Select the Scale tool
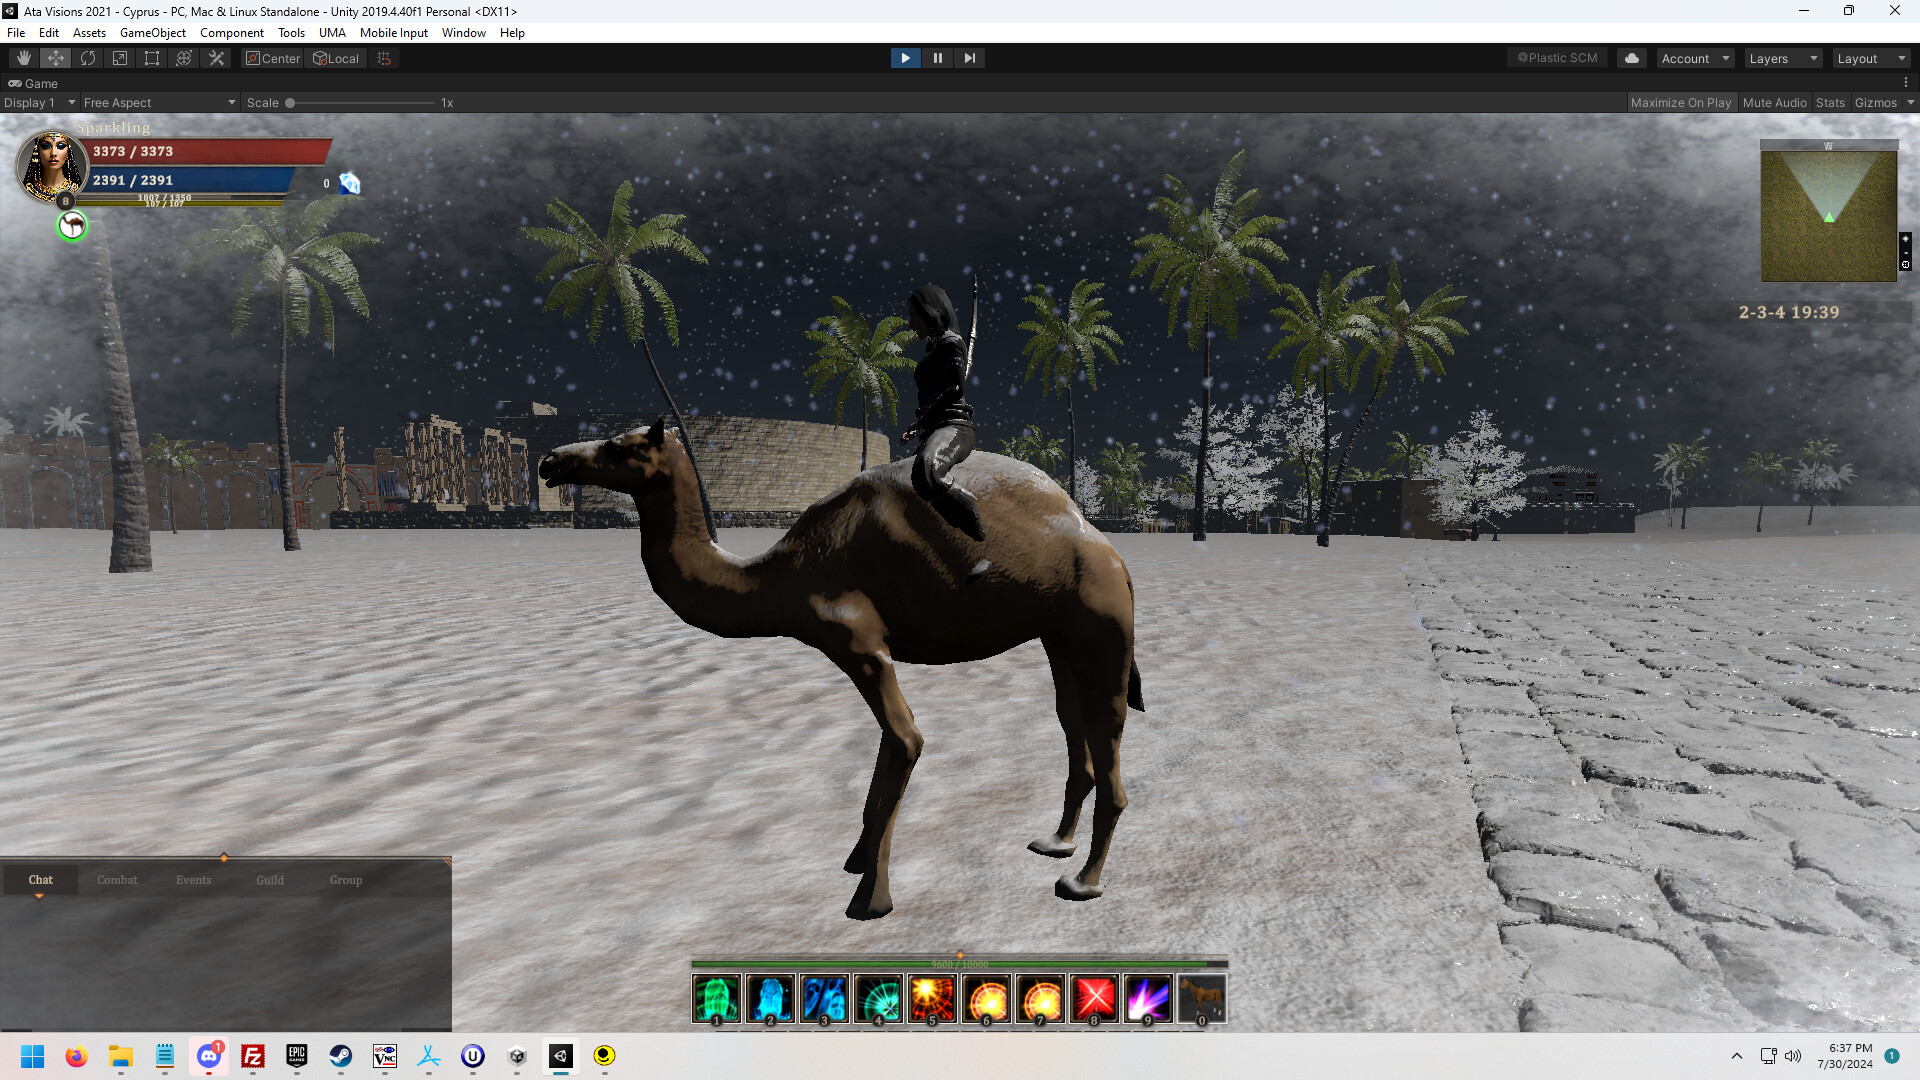Screen dimensions: 1920x1080 pyautogui.click(x=120, y=58)
